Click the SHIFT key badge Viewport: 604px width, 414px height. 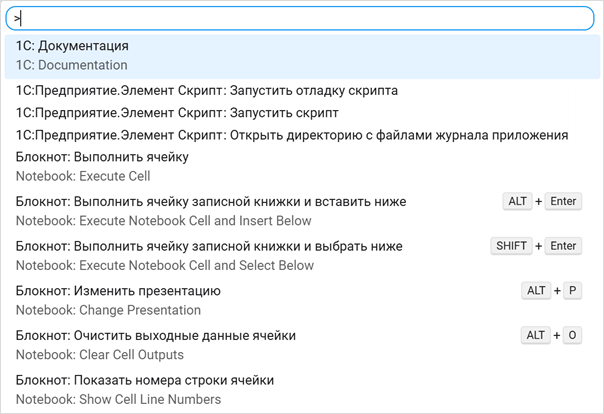pyautogui.click(x=511, y=246)
